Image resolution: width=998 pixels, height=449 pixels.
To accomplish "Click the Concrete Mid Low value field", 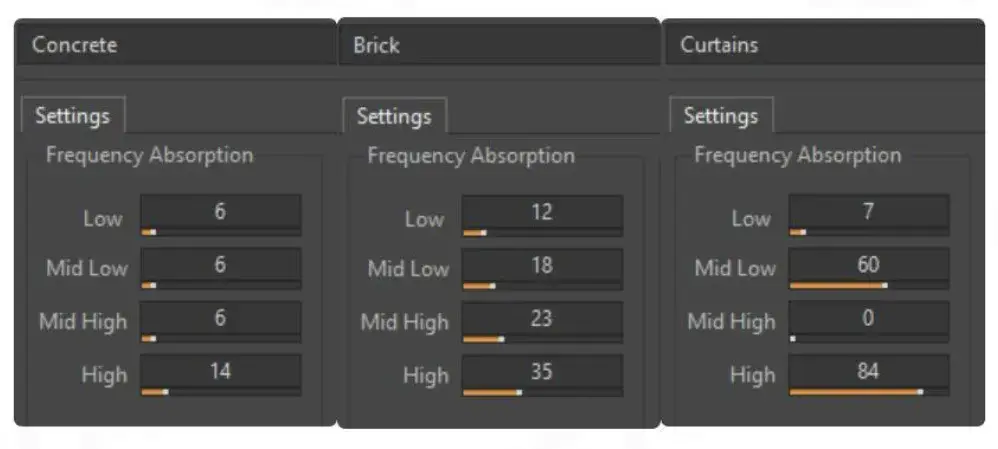I will click(220, 264).
